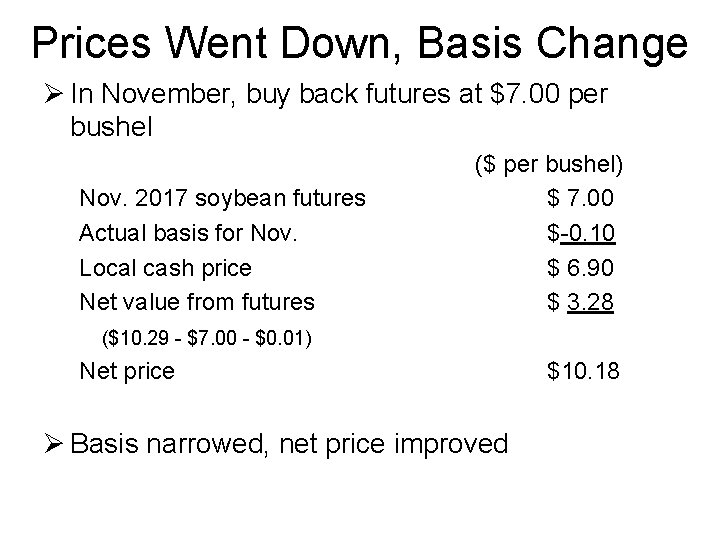Click the "Net price" row label

(126, 372)
